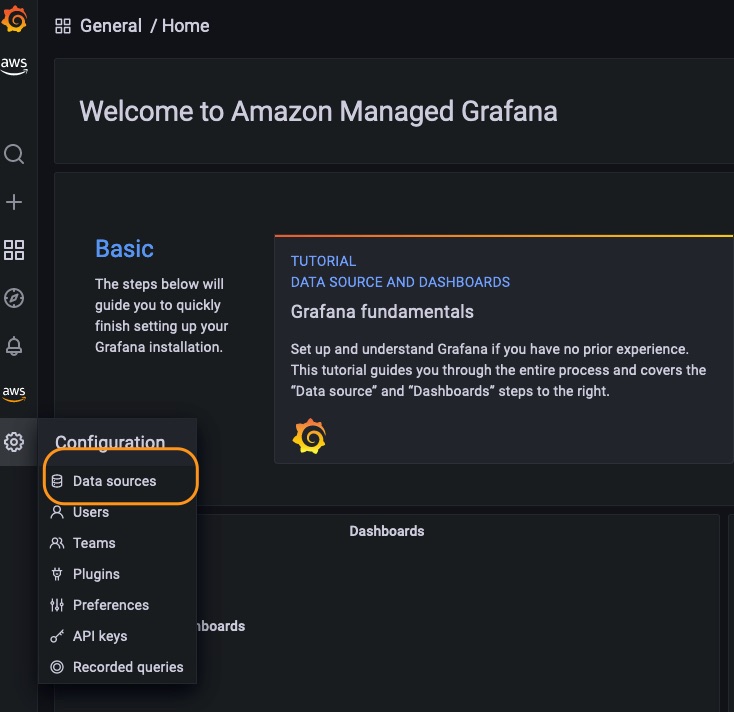Click the Preferences sliders icon
The image size is (734, 712).
[57, 605]
